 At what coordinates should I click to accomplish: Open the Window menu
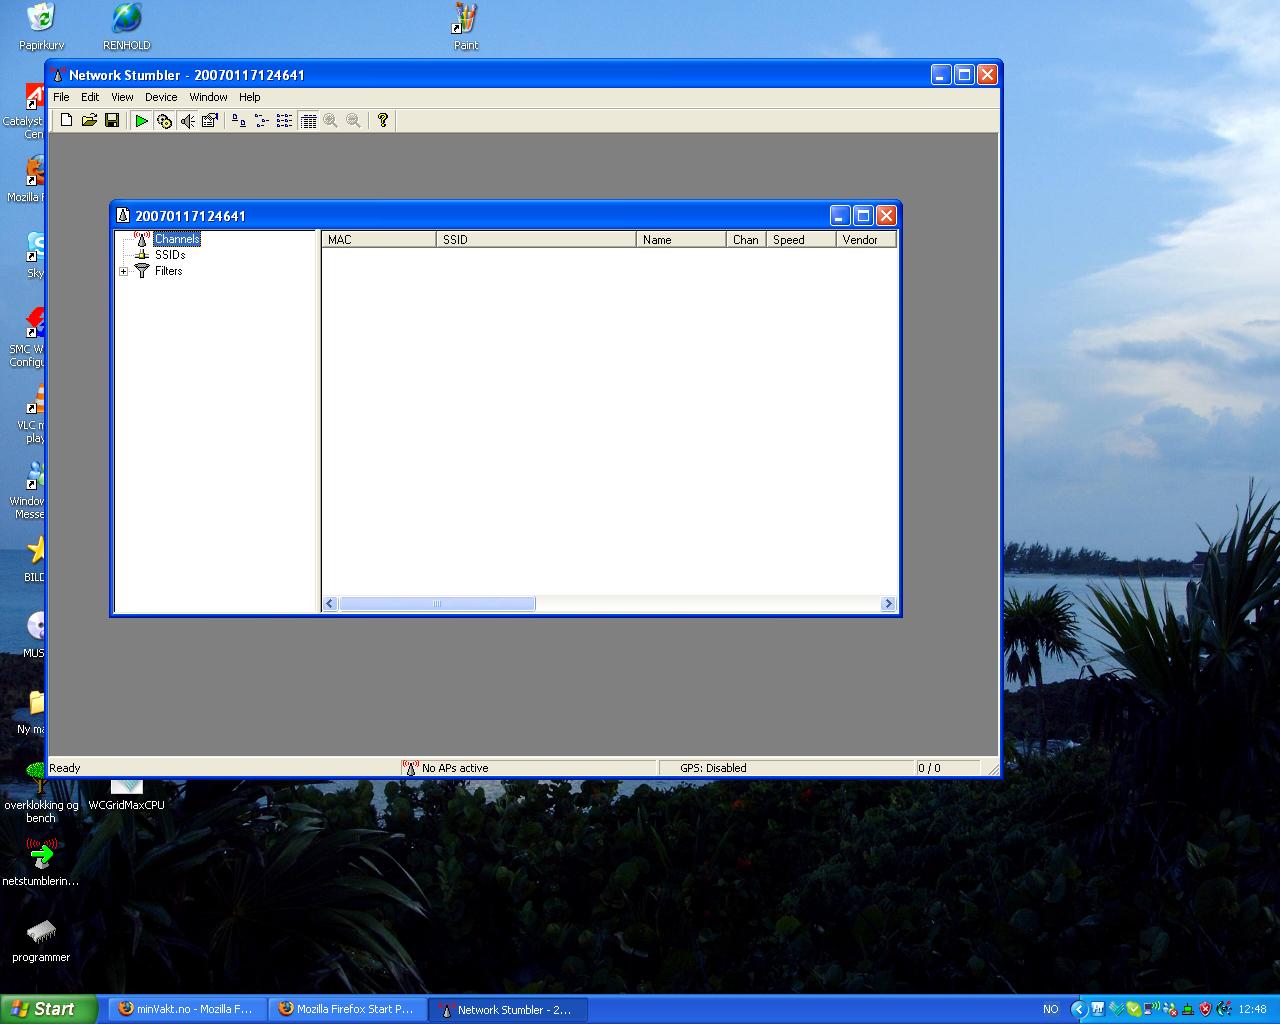click(x=208, y=97)
